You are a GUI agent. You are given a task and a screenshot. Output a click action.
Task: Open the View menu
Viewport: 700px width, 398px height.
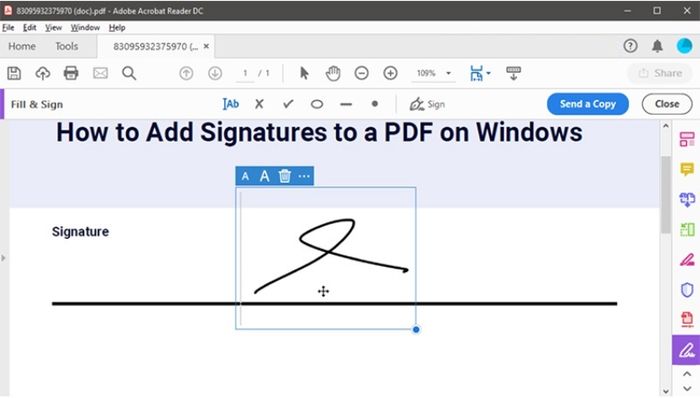(x=53, y=28)
